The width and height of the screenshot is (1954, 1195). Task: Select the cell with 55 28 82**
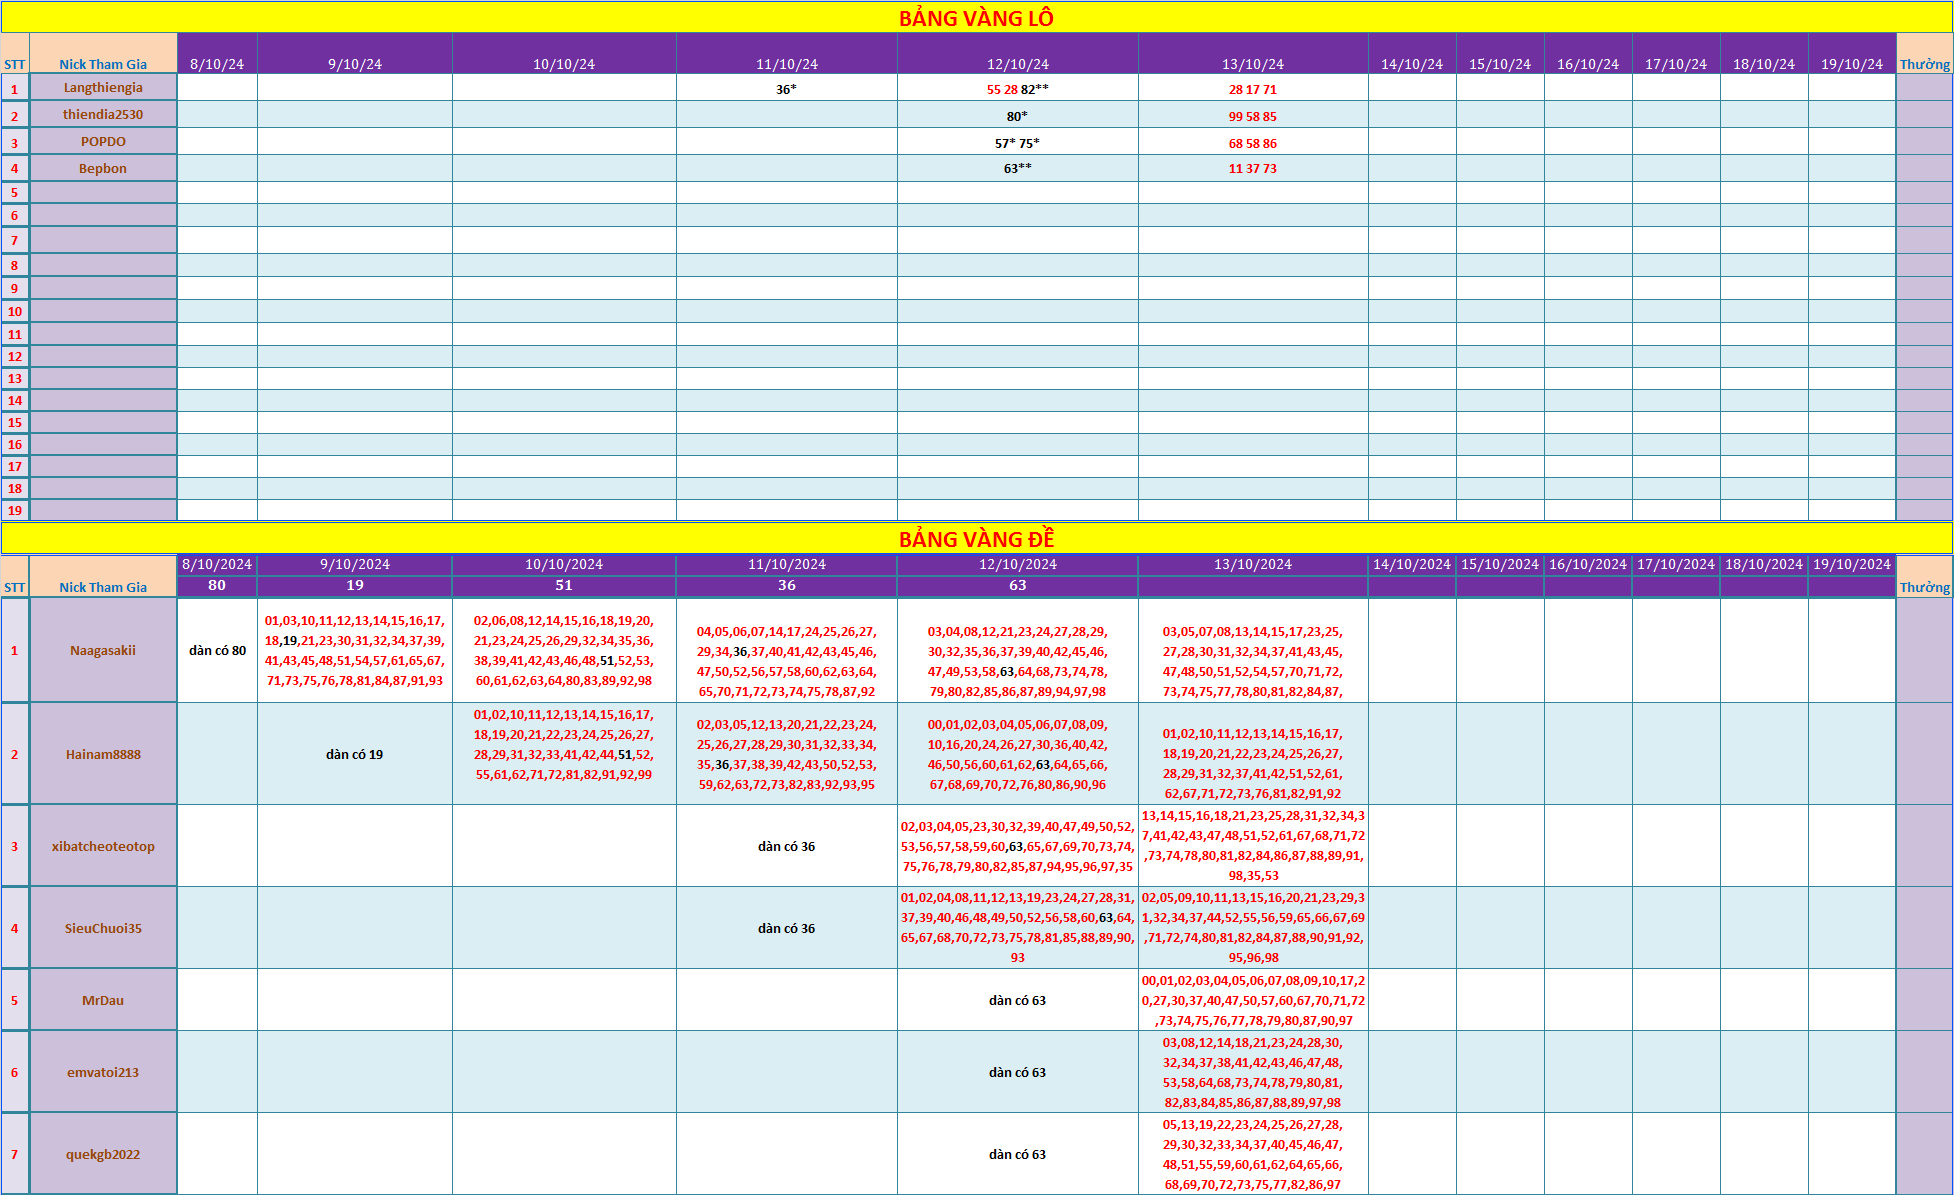(x=1017, y=89)
